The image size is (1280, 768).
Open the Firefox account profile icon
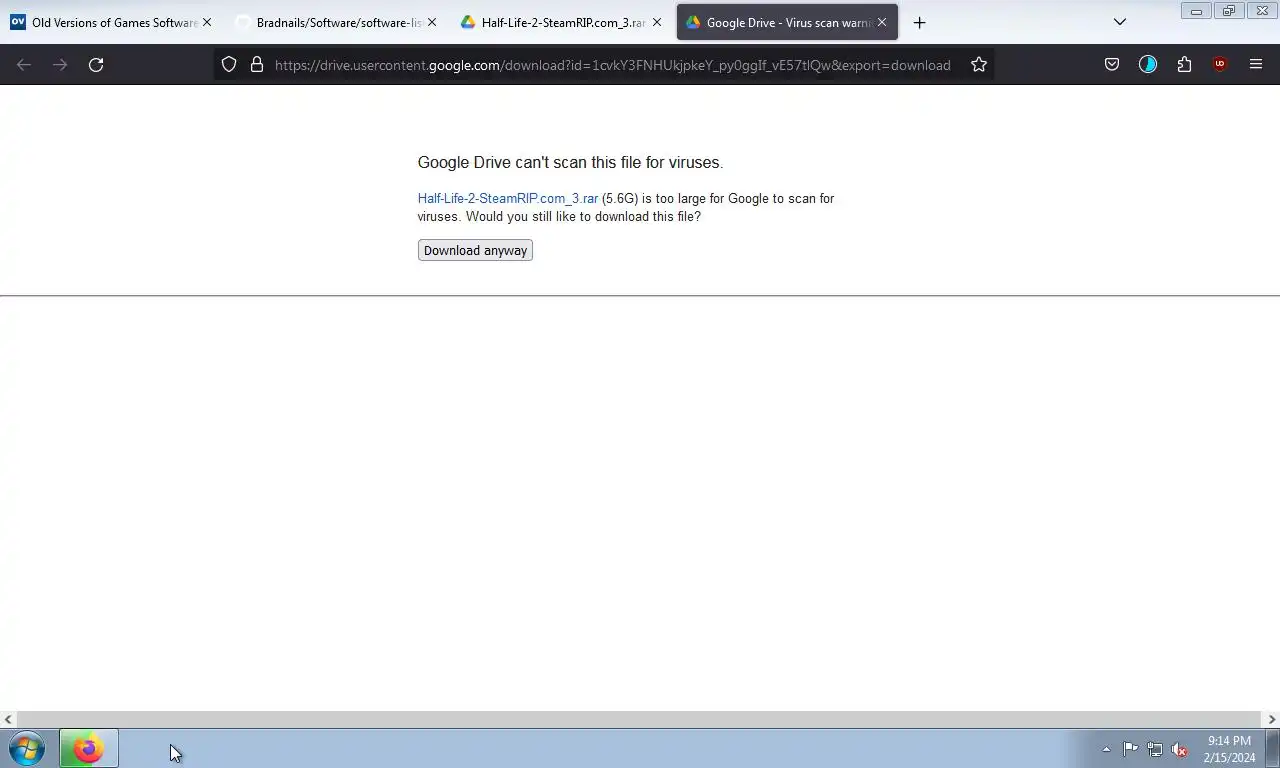pos(1148,64)
